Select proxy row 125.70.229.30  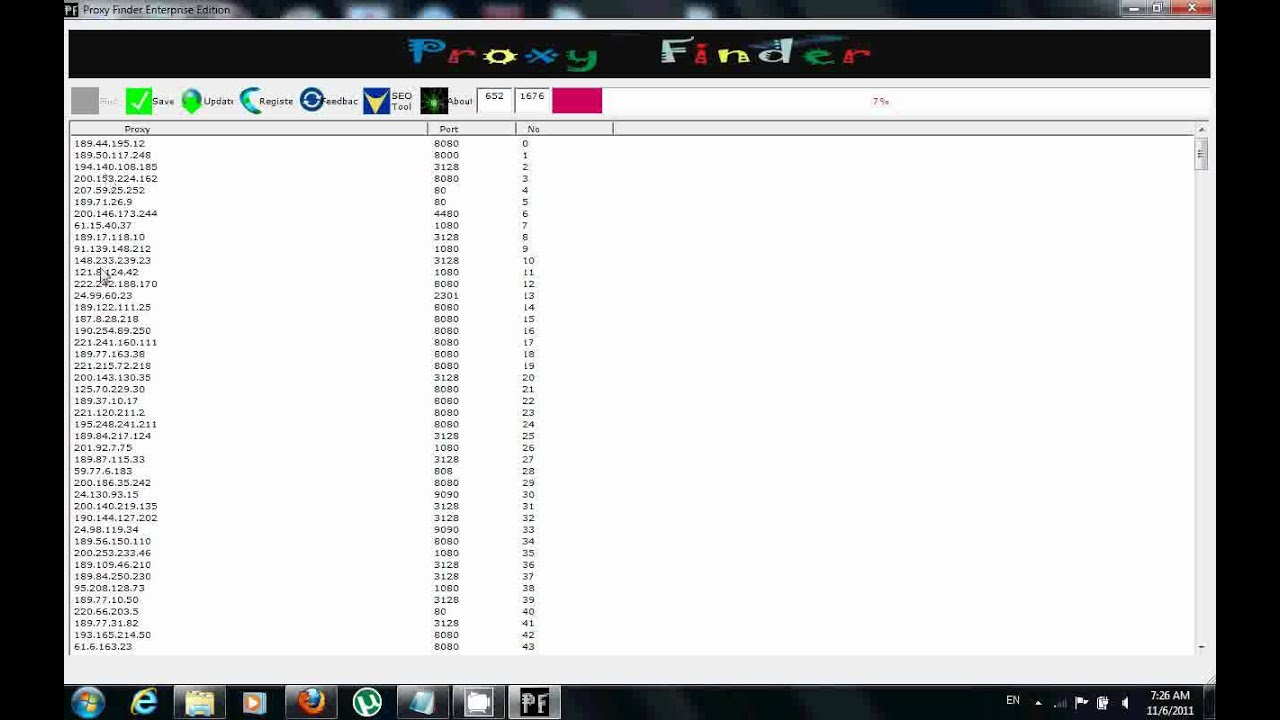(109, 389)
